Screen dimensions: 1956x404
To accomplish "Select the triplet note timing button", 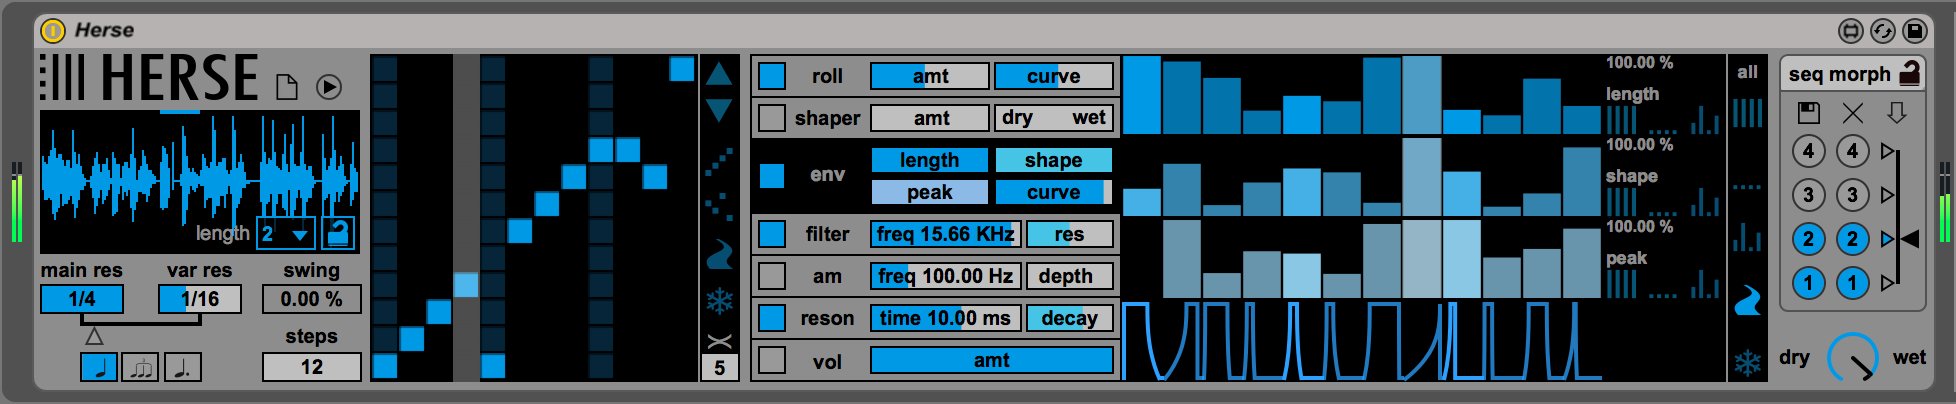I will [x=140, y=367].
